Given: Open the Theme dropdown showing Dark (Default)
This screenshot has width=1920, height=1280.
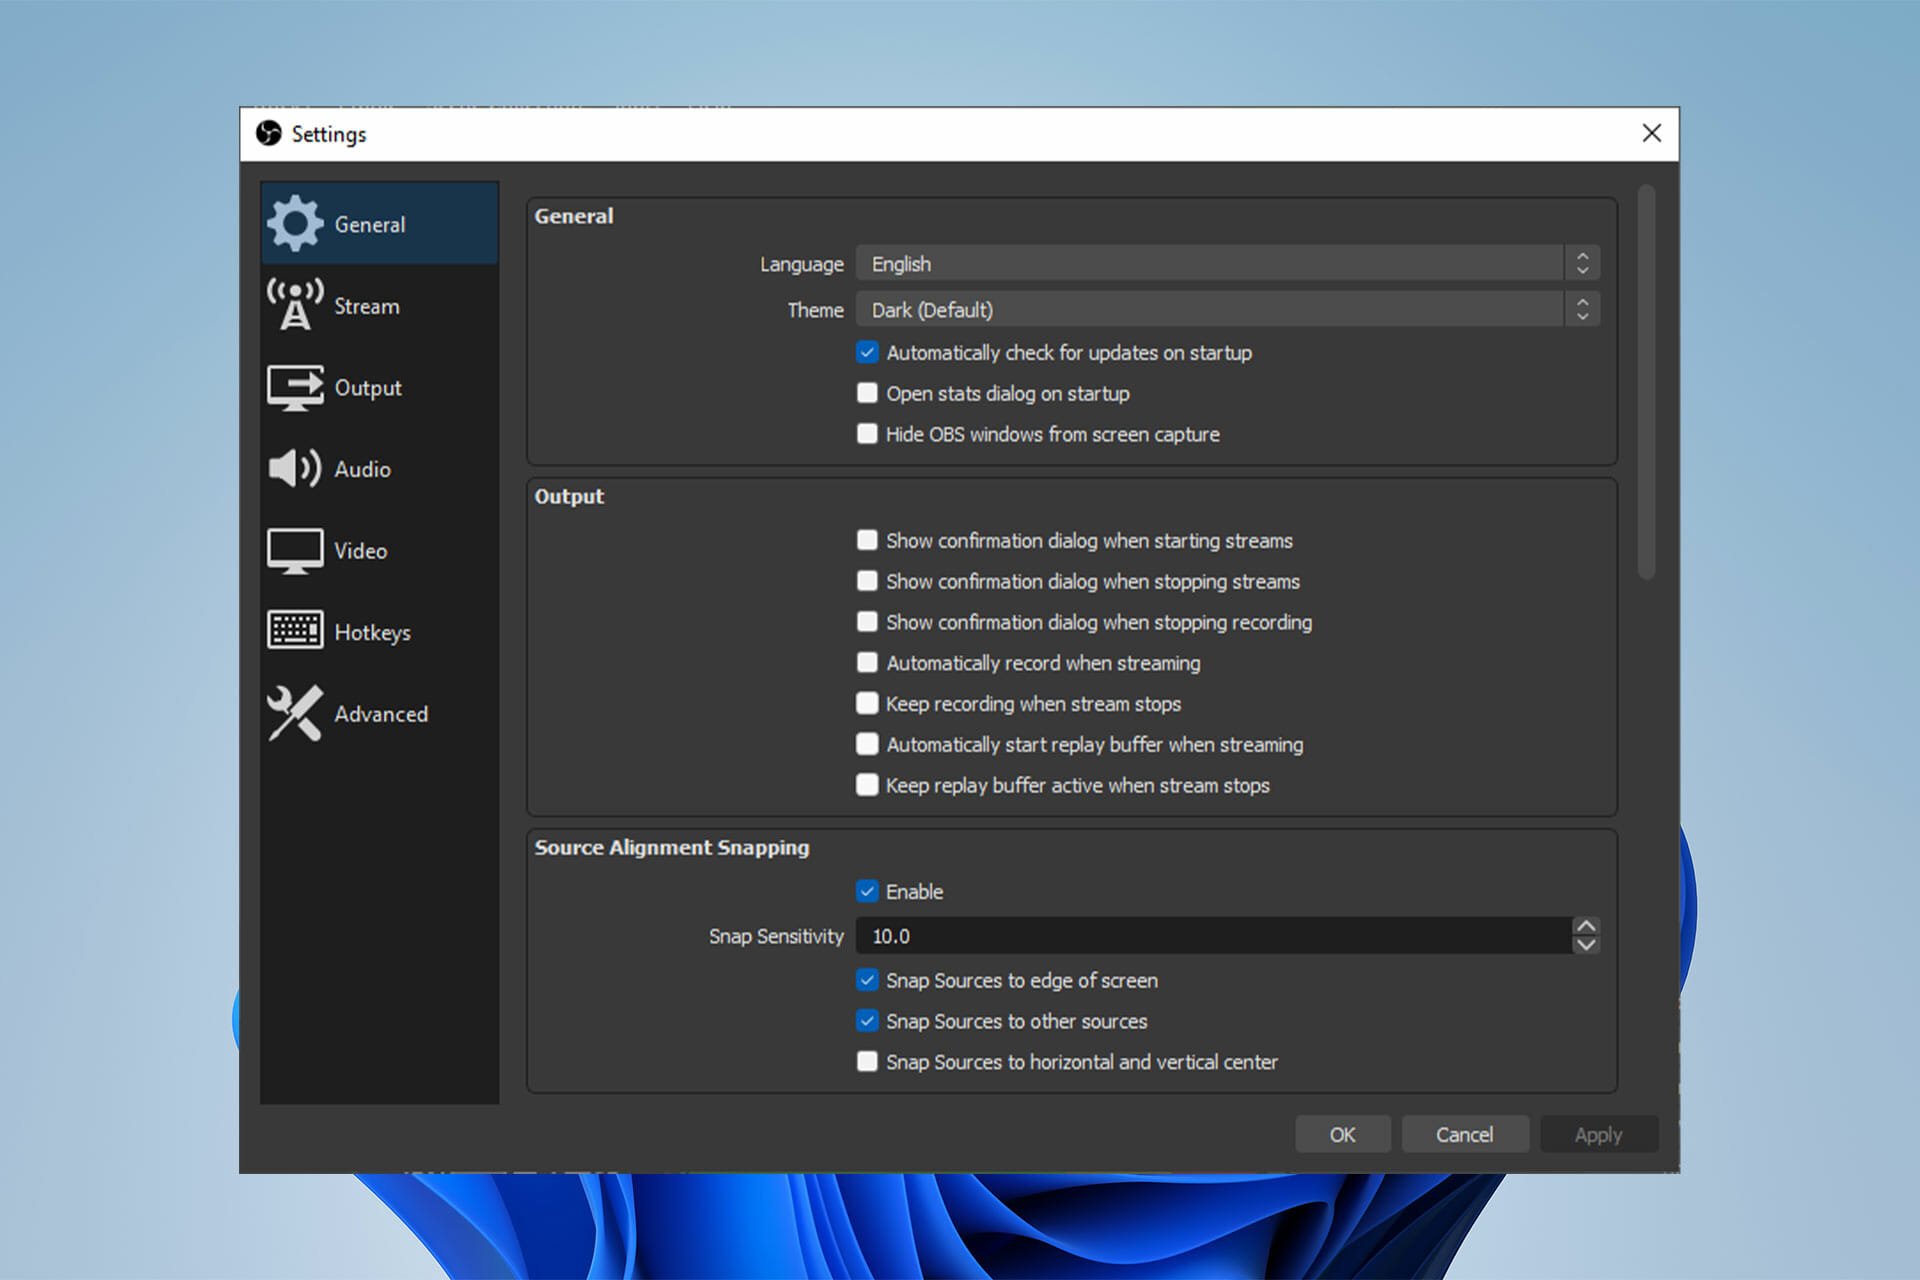Looking at the screenshot, I should point(1228,310).
